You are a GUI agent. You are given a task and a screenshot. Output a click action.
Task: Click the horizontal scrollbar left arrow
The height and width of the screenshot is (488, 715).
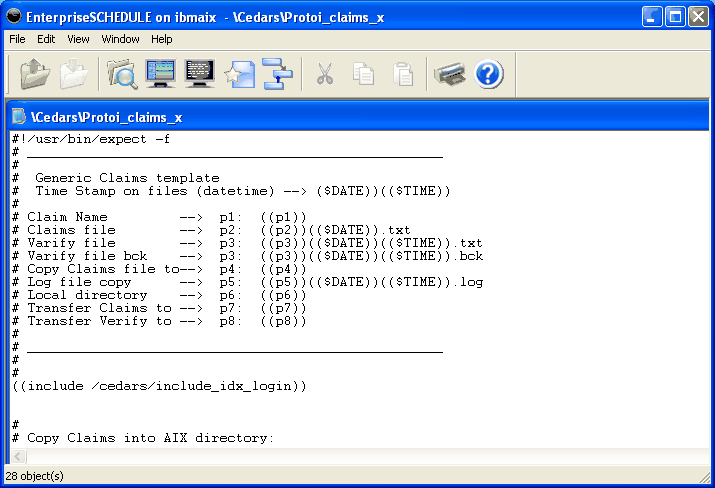(x=18, y=456)
